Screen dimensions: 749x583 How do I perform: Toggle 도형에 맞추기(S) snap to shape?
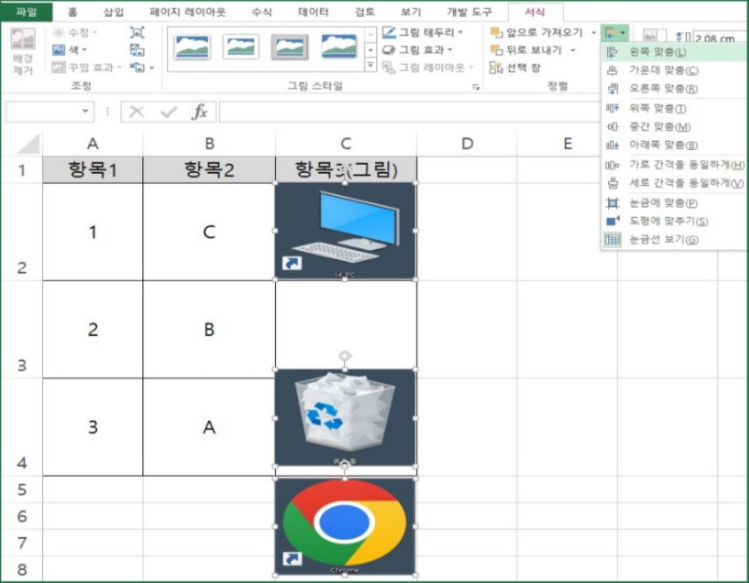[673, 221]
